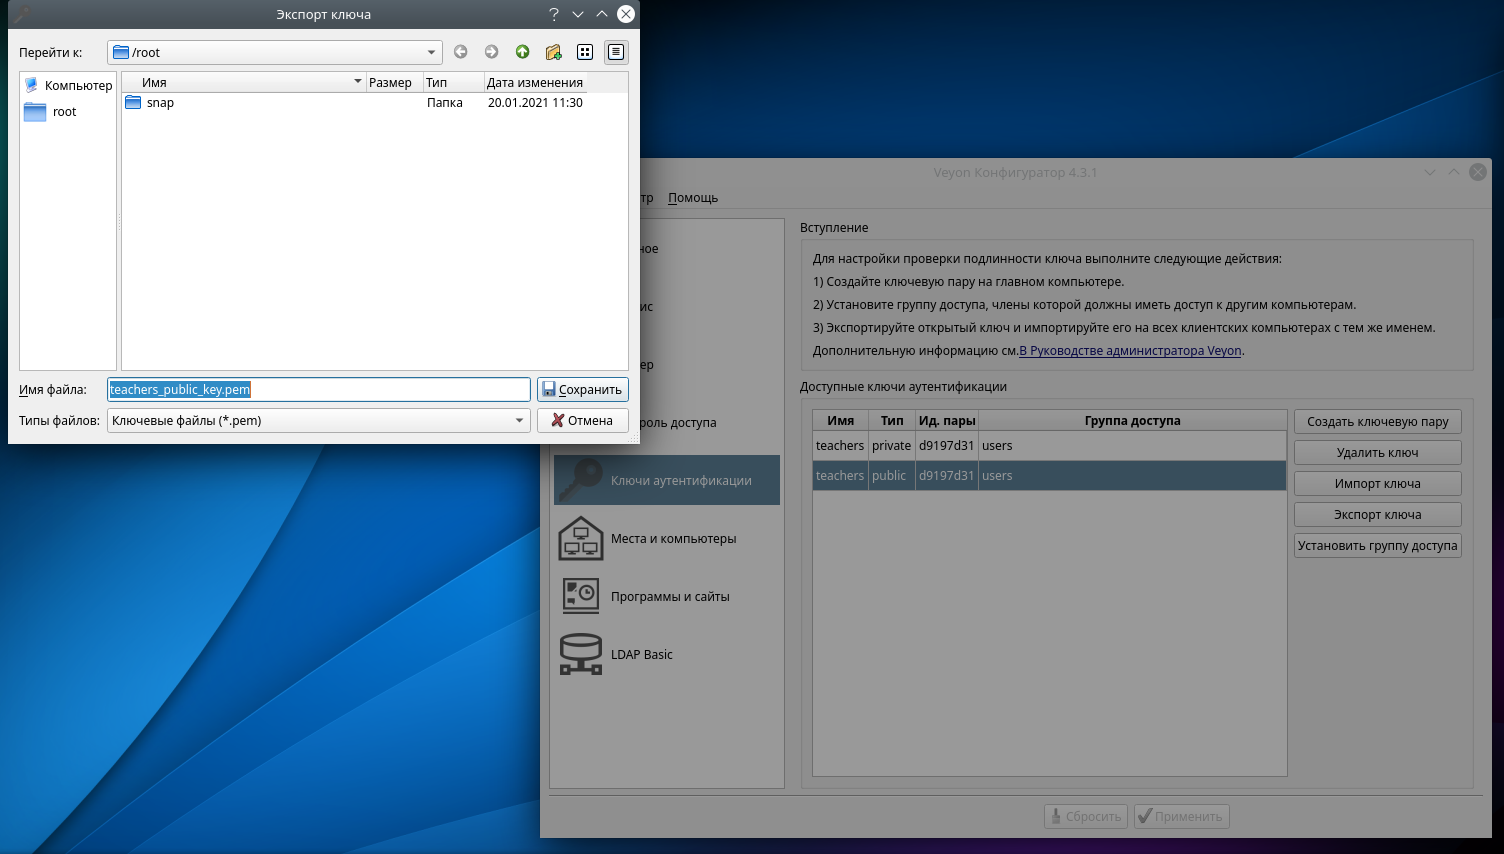Viewport: 1504px width, 854px height.
Task: Open the snap folder entry
Action: pyautogui.click(x=149, y=103)
